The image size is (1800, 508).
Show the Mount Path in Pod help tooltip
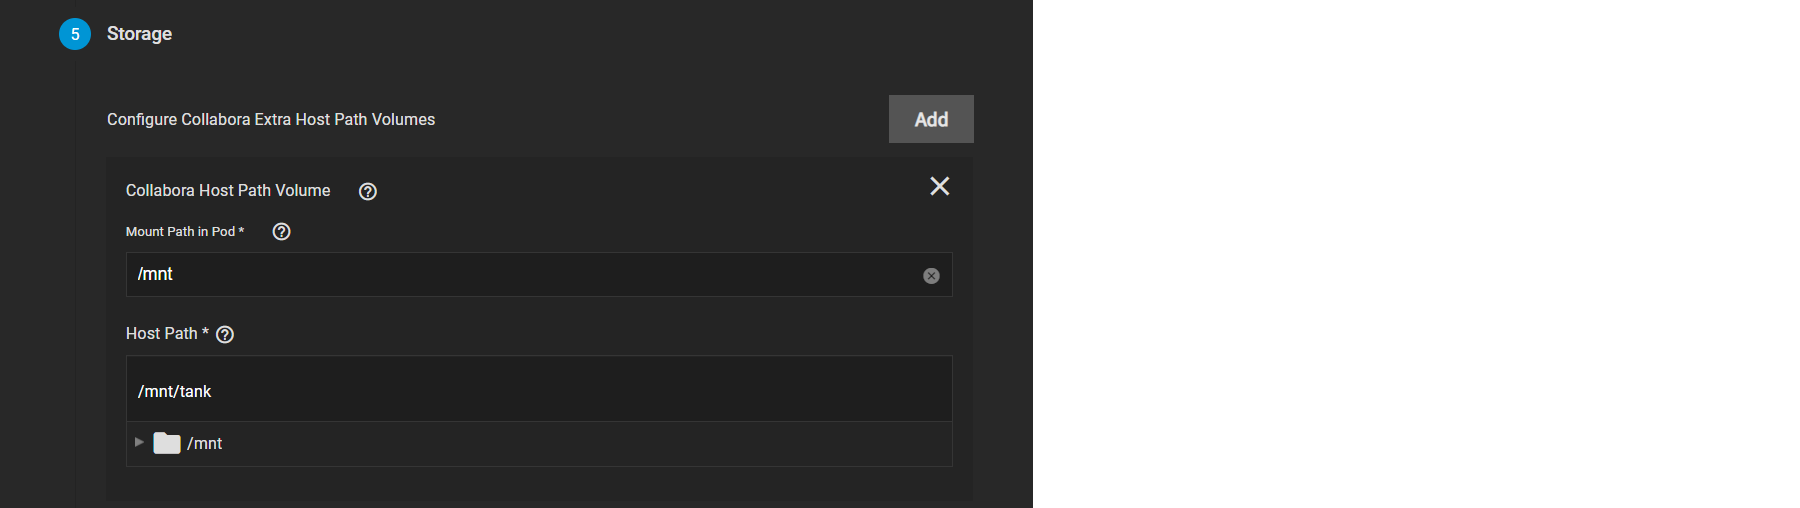[x=282, y=232]
